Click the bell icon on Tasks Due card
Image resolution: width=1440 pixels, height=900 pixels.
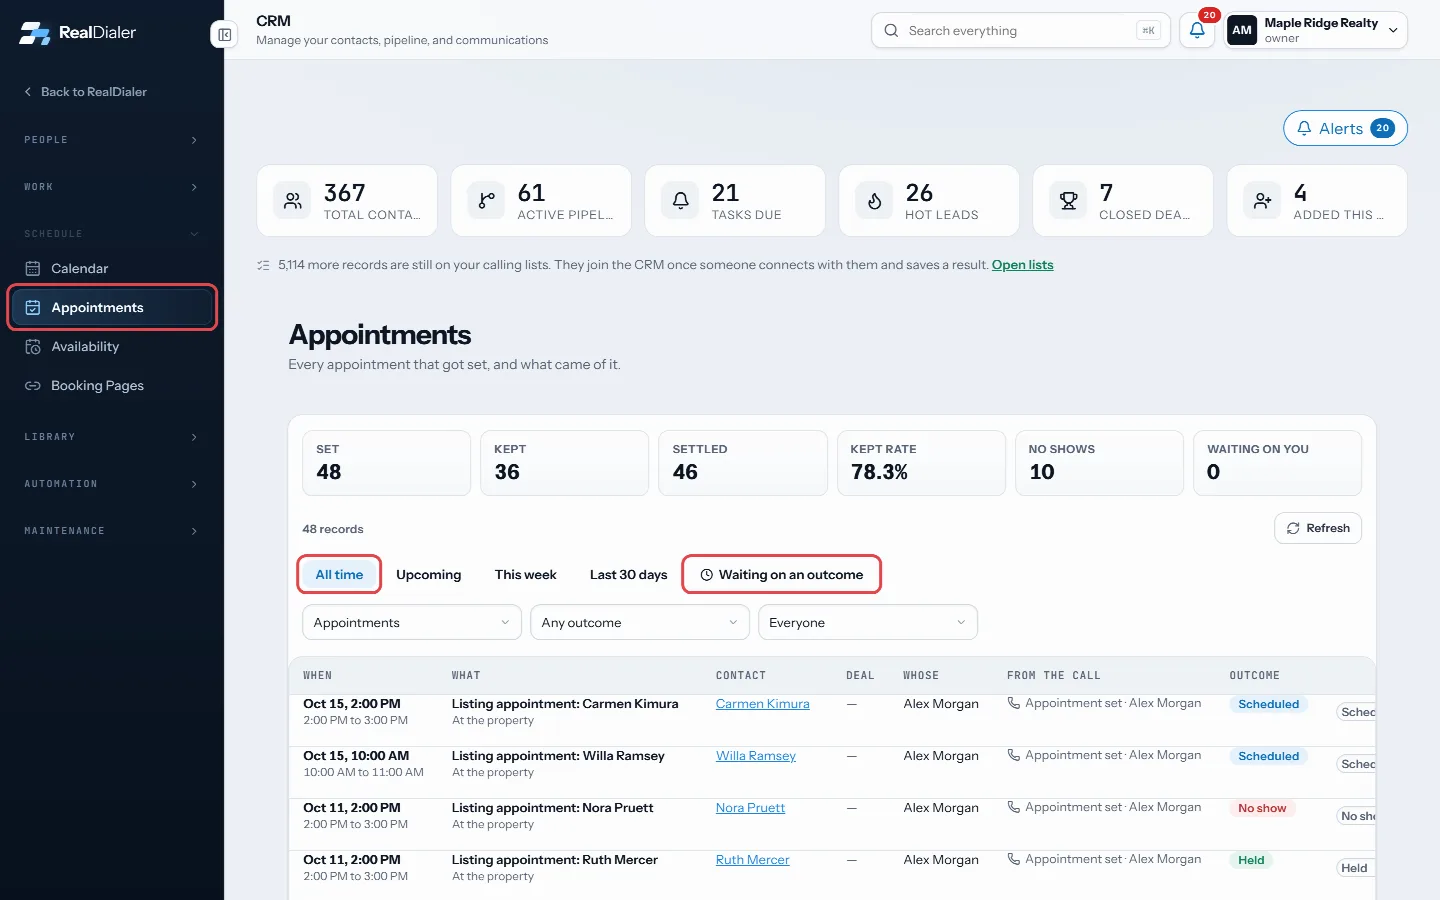click(x=680, y=201)
